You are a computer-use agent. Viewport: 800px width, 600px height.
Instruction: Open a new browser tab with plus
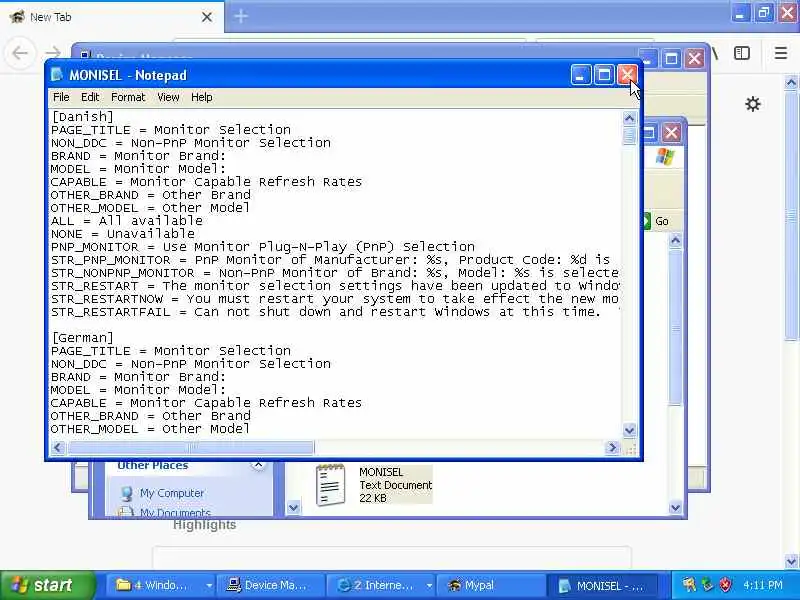point(241,16)
